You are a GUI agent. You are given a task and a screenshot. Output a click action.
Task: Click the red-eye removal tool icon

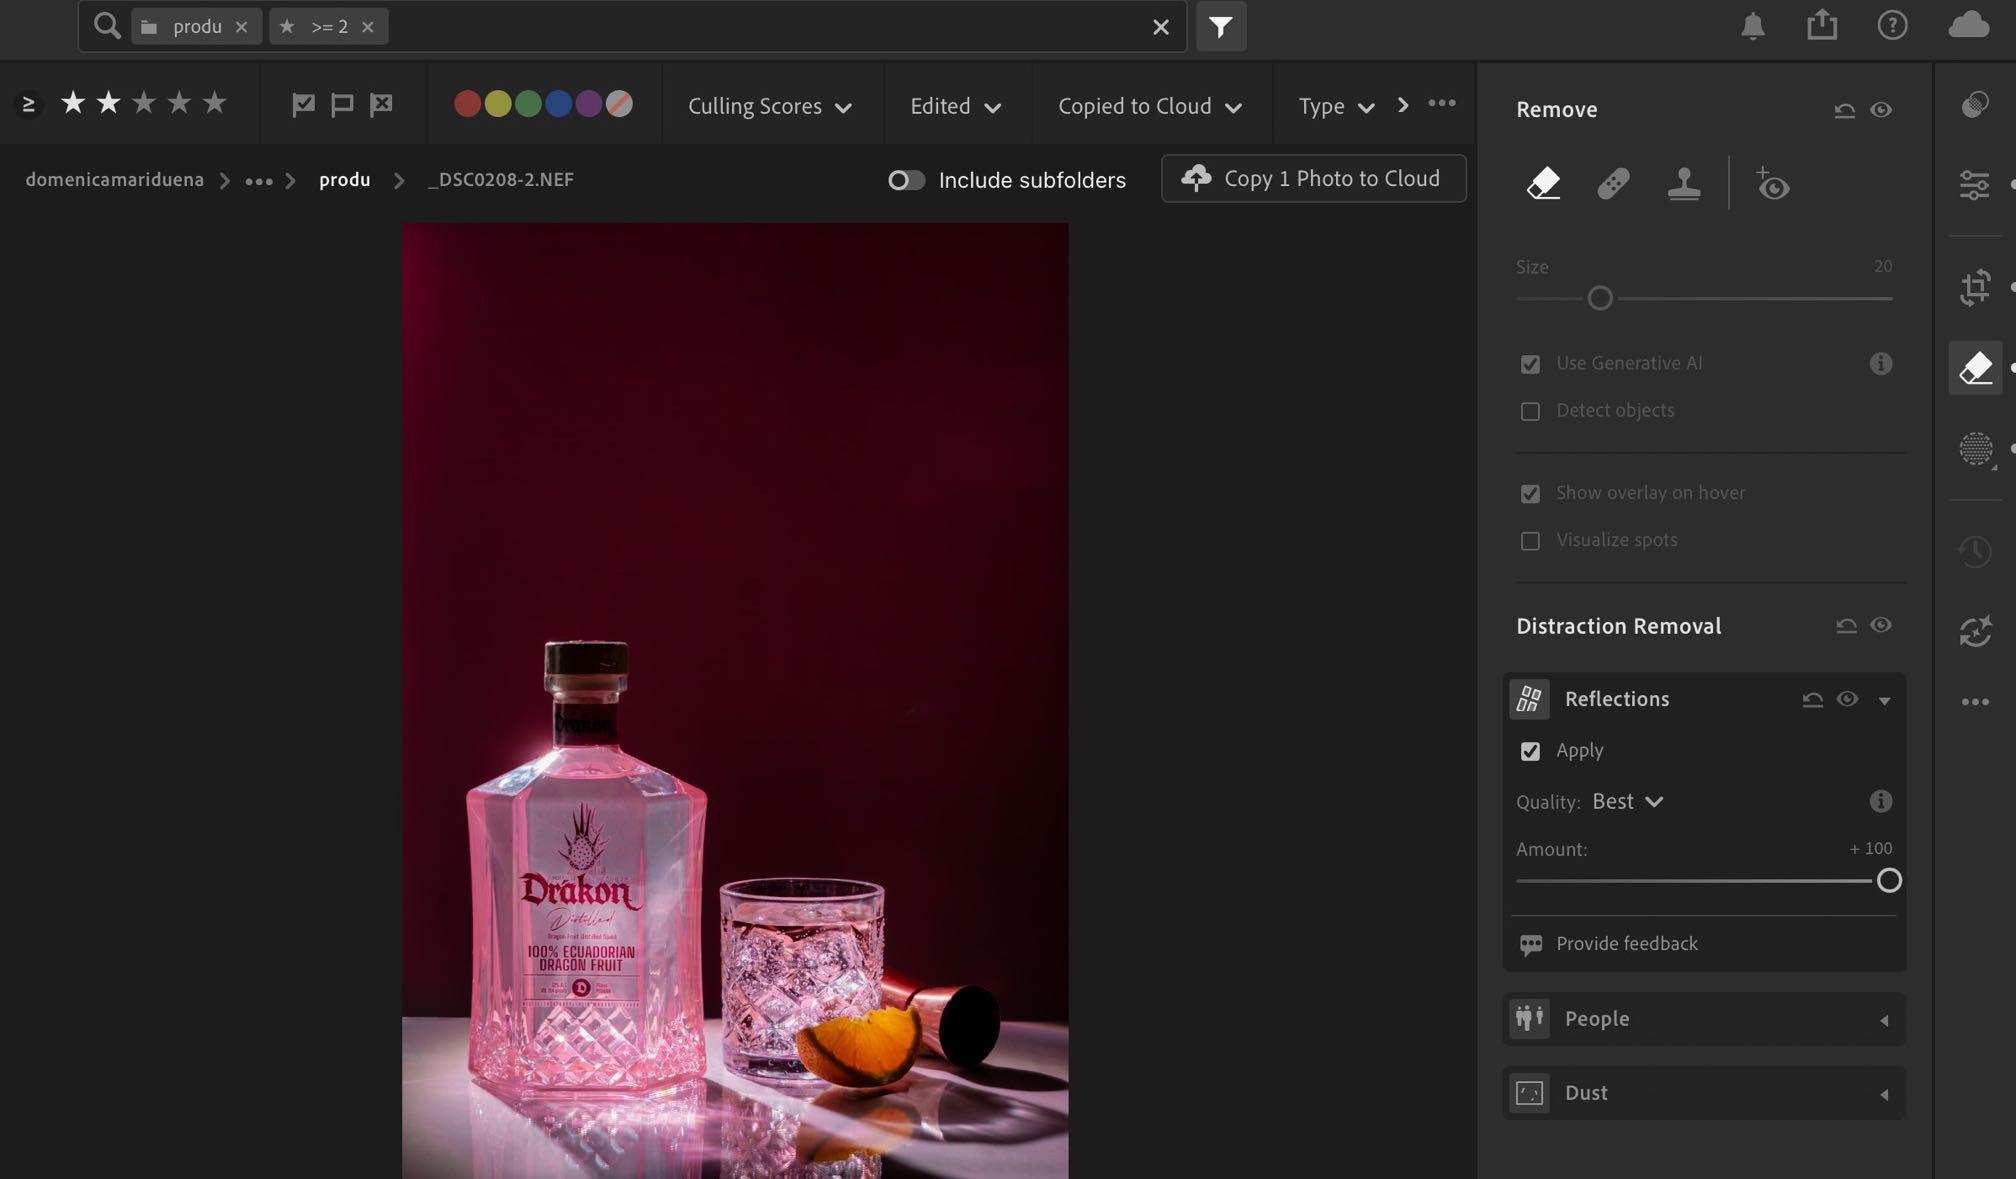(x=1772, y=185)
